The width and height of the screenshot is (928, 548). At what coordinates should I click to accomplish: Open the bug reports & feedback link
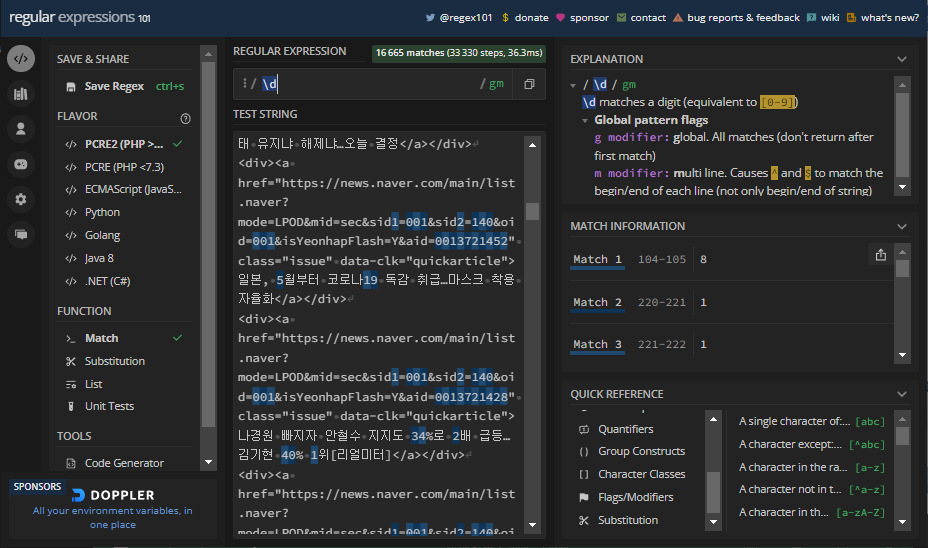pos(743,18)
